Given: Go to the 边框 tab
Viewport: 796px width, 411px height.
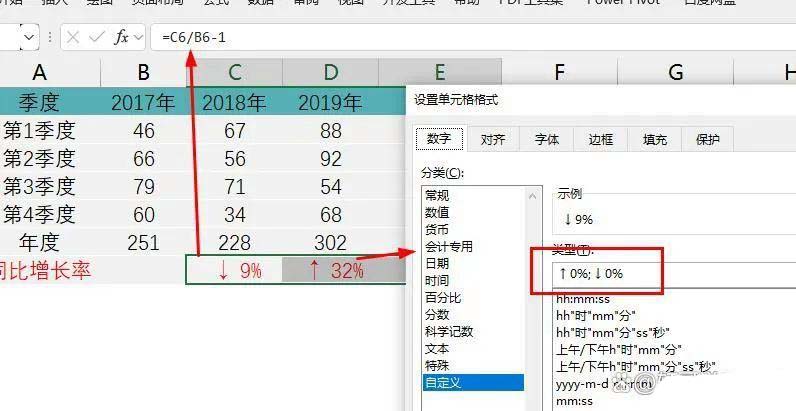Looking at the screenshot, I should point(600,140).
